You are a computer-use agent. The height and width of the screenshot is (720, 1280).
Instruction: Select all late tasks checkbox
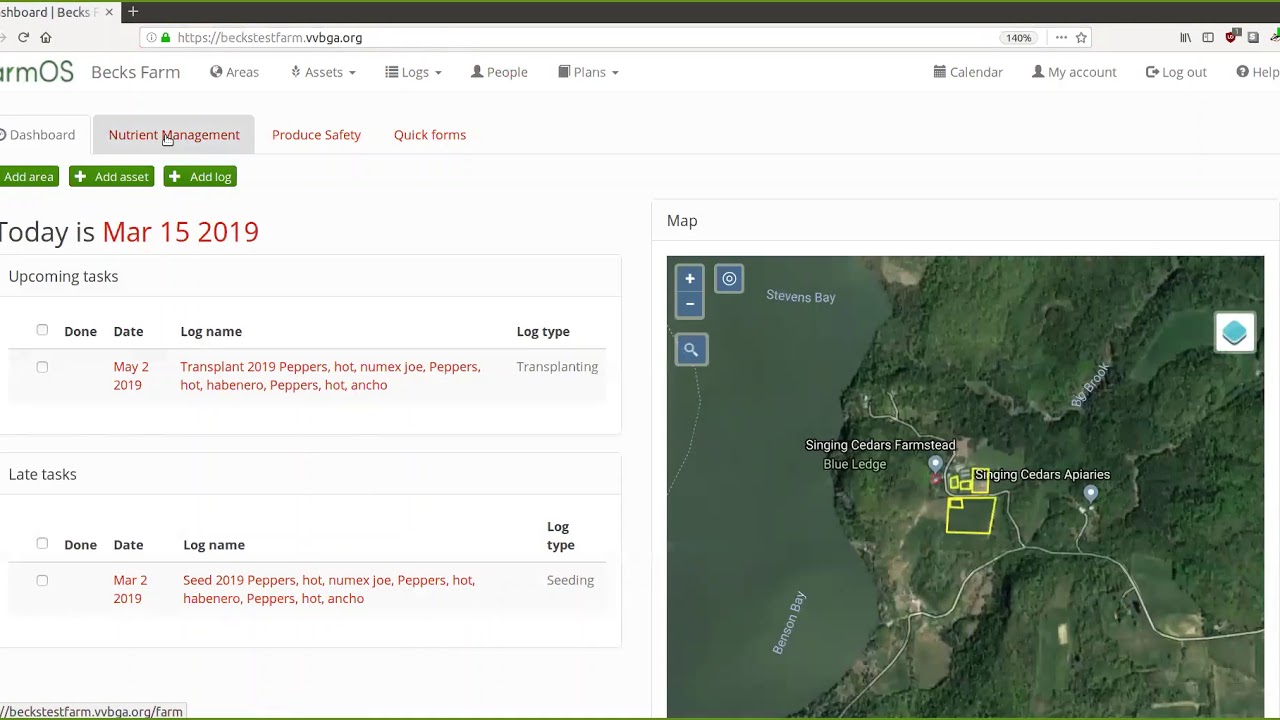[42, 544]
